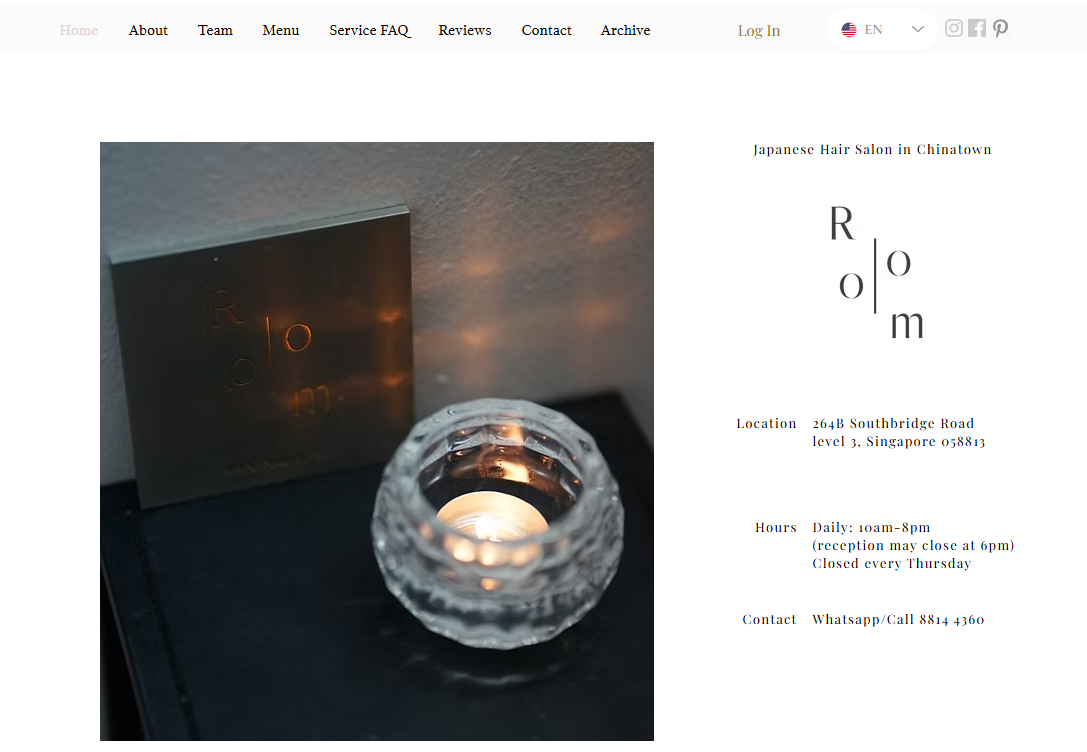Open the EN language selector

(x=882, y=30)
